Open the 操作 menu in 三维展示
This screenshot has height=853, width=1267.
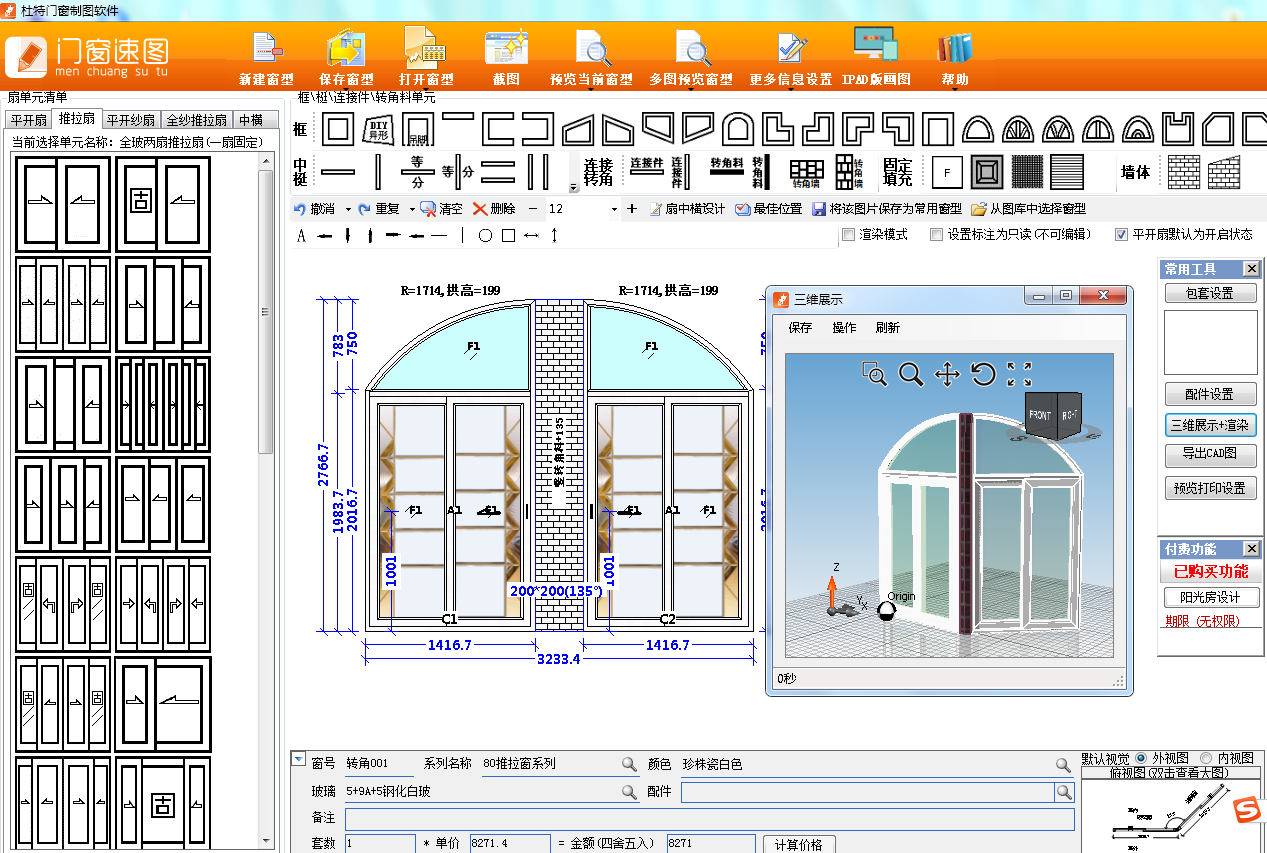click(845, 327)
